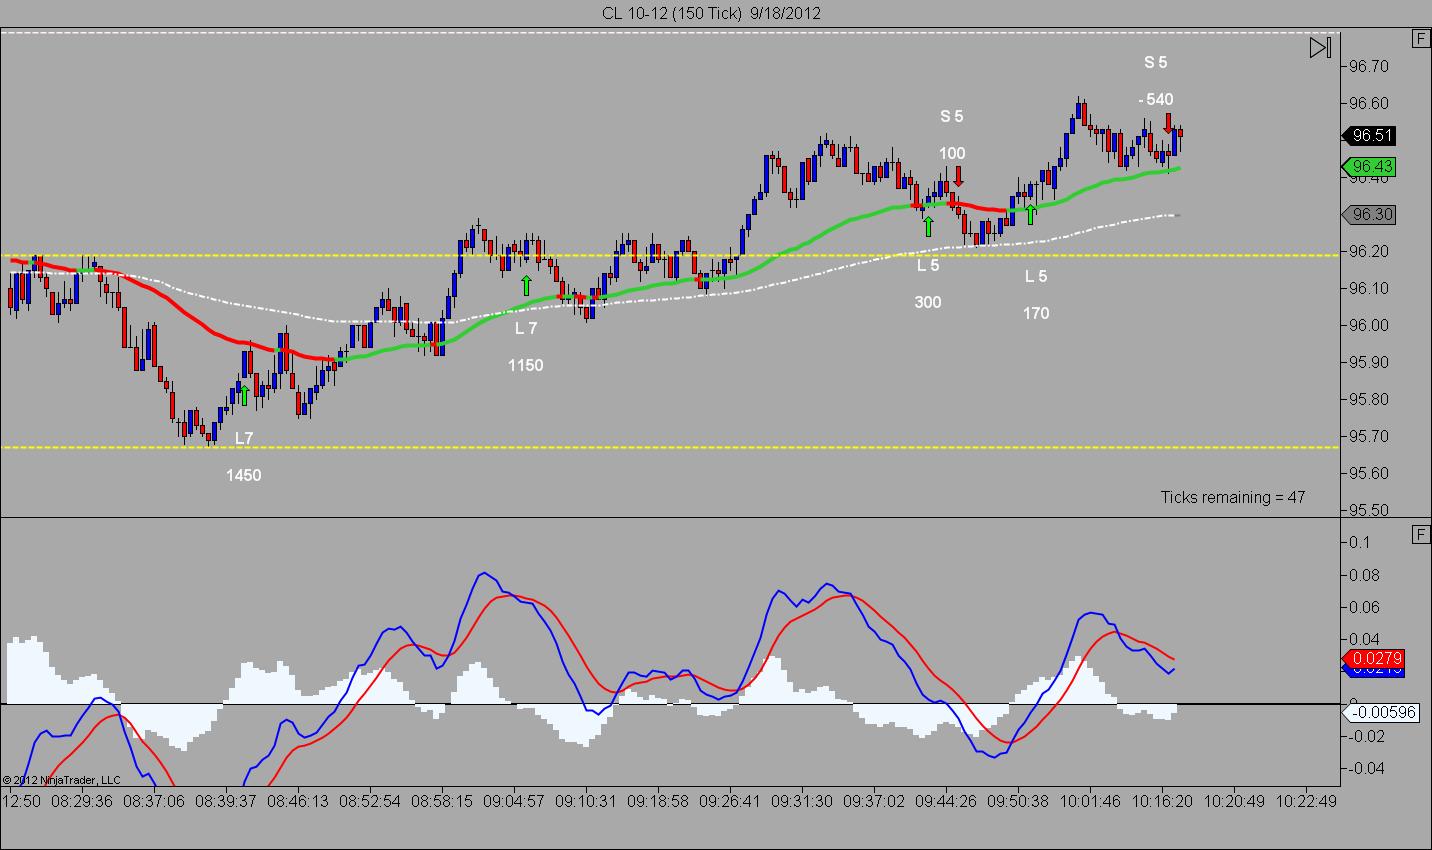Click the 08:46:13 time axis label
Viewport: 1432px width, 850px height.
point(298,801)
